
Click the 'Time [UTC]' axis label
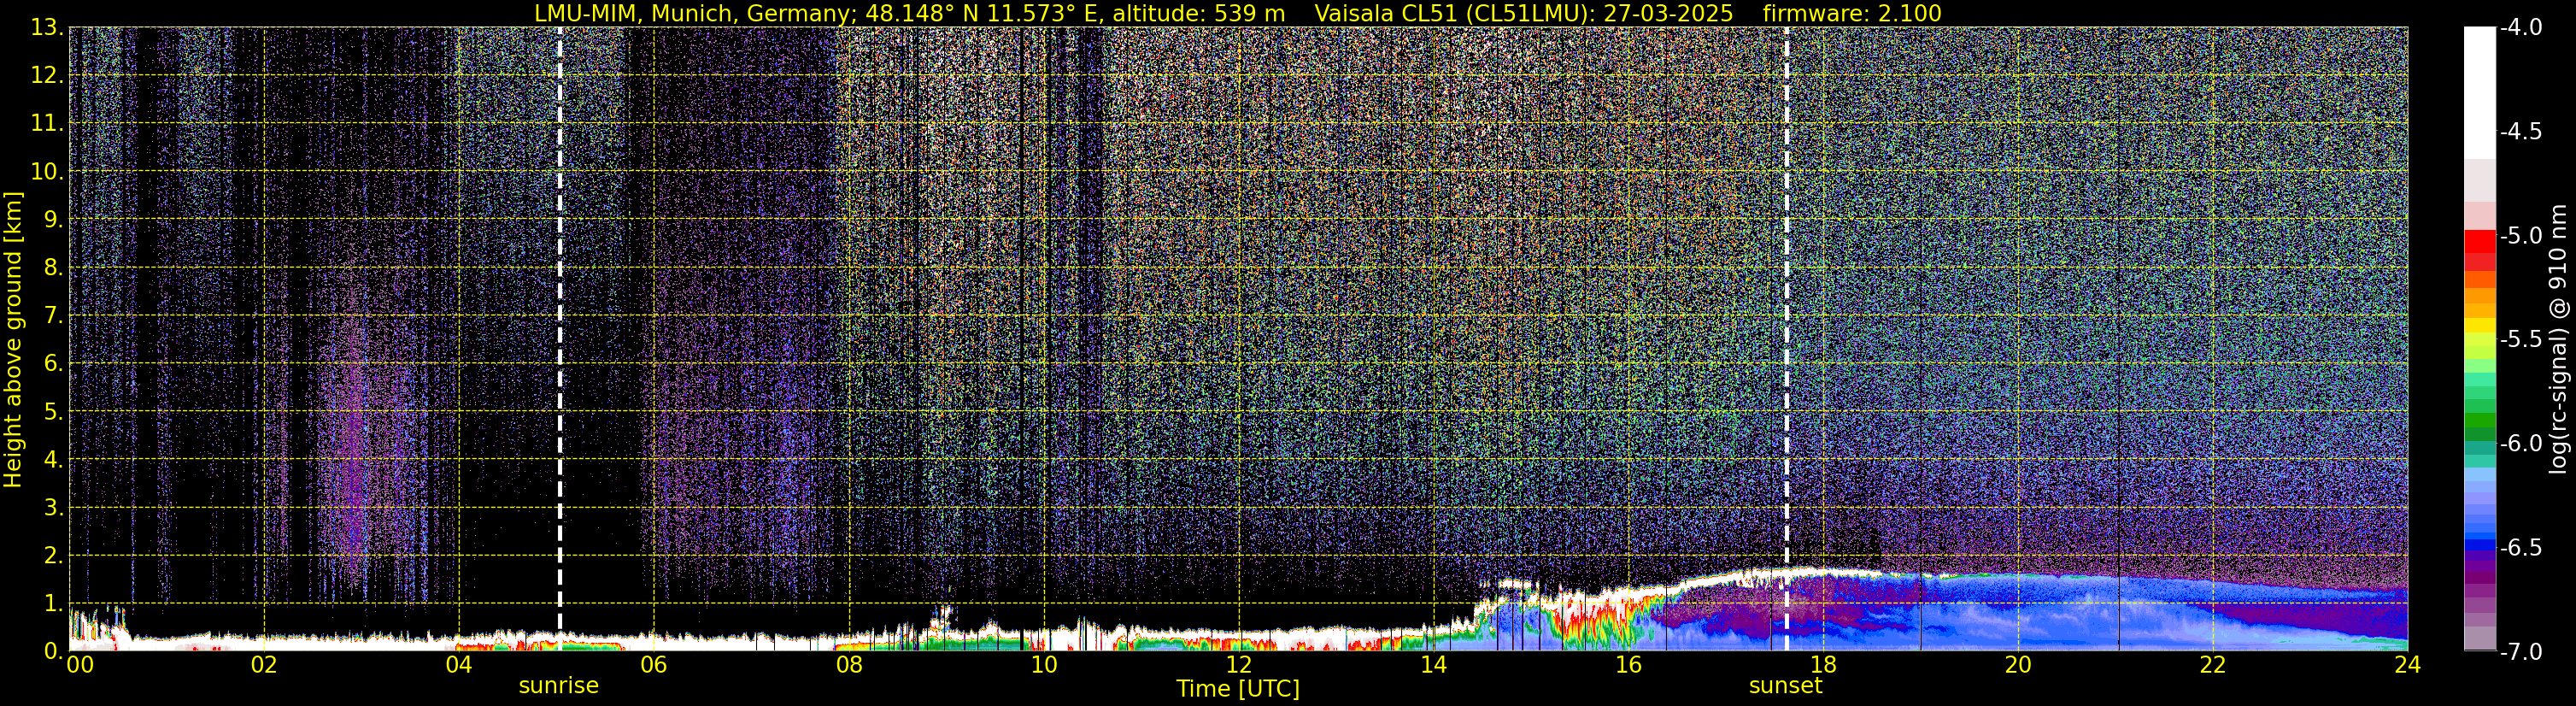1238,688
